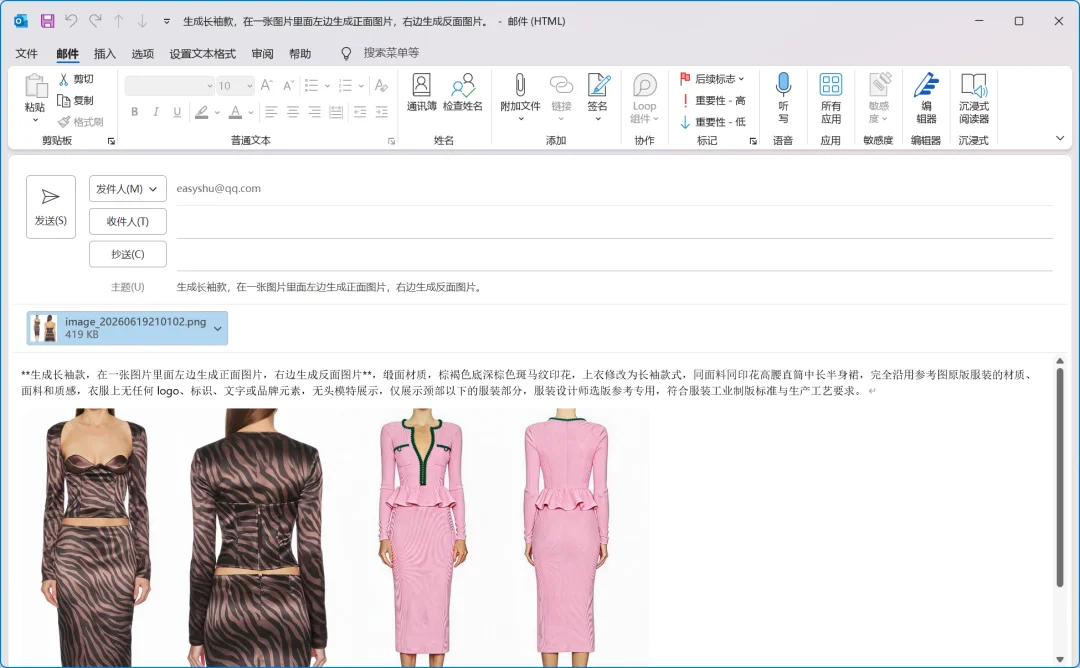Click 复制 to copy

pyautogui.click(x=76, y=101)
